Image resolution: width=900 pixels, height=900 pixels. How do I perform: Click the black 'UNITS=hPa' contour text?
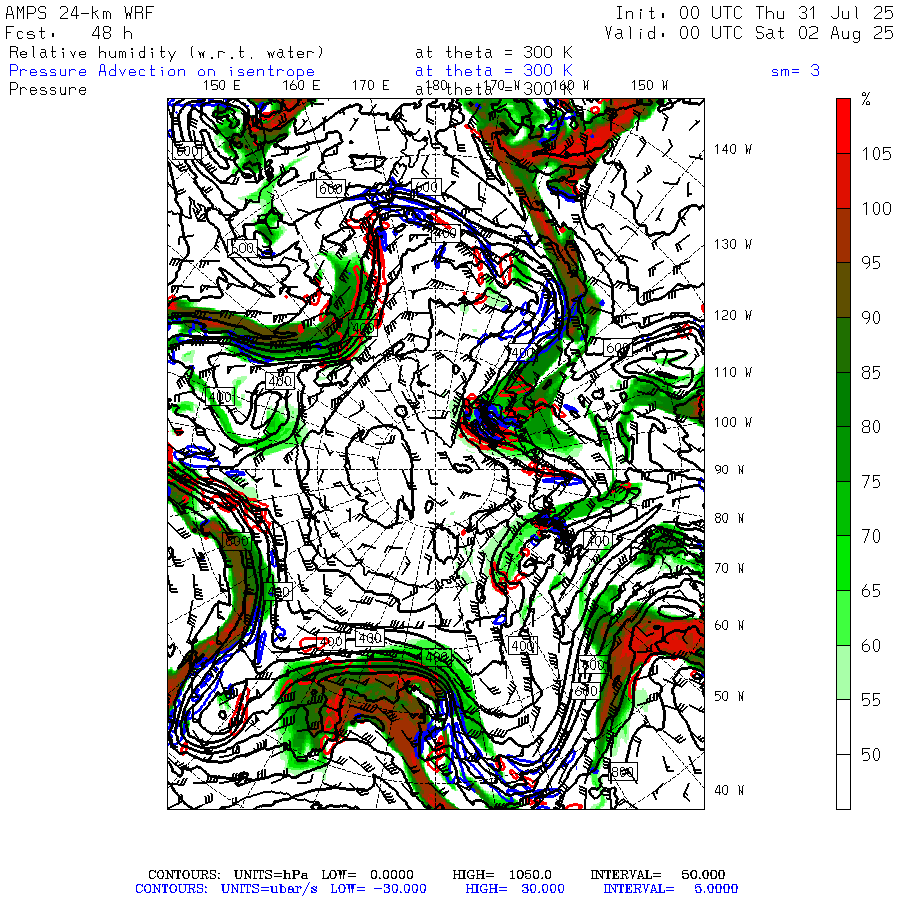tap(271, 875)
